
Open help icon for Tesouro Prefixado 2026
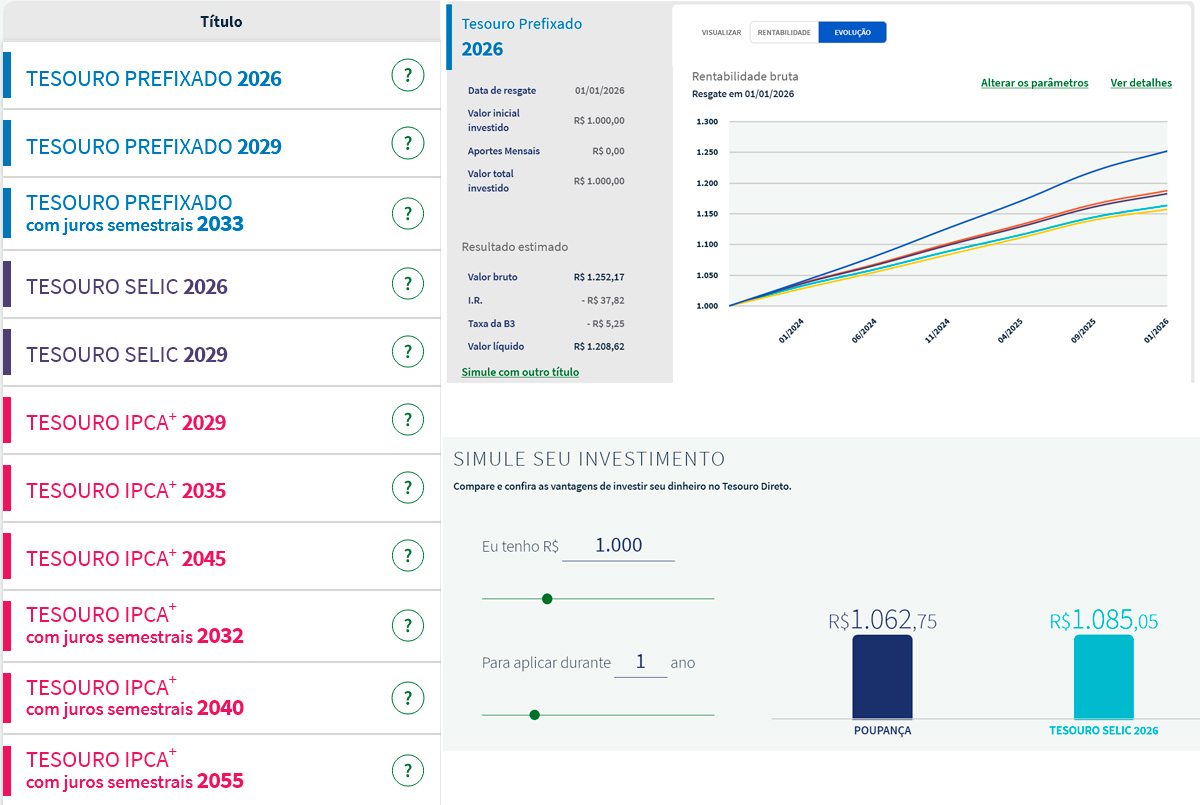pyautogui.click(x=407, y=75)
